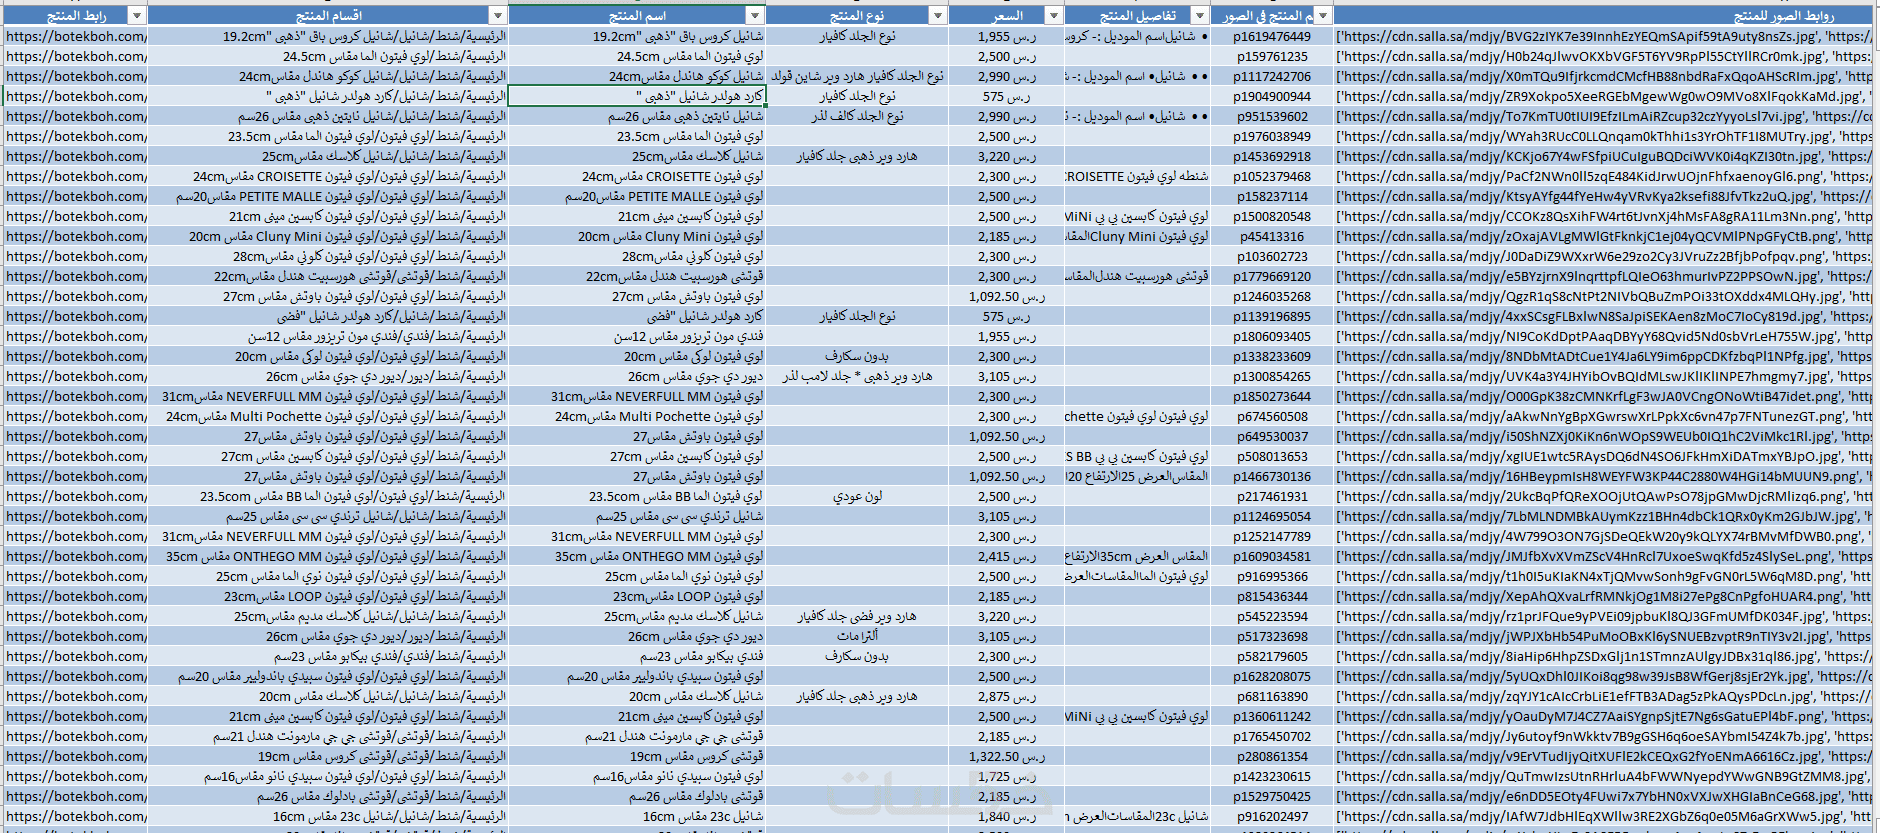Open filter dropdown for اقسام المنتج column

pos(497,15)
